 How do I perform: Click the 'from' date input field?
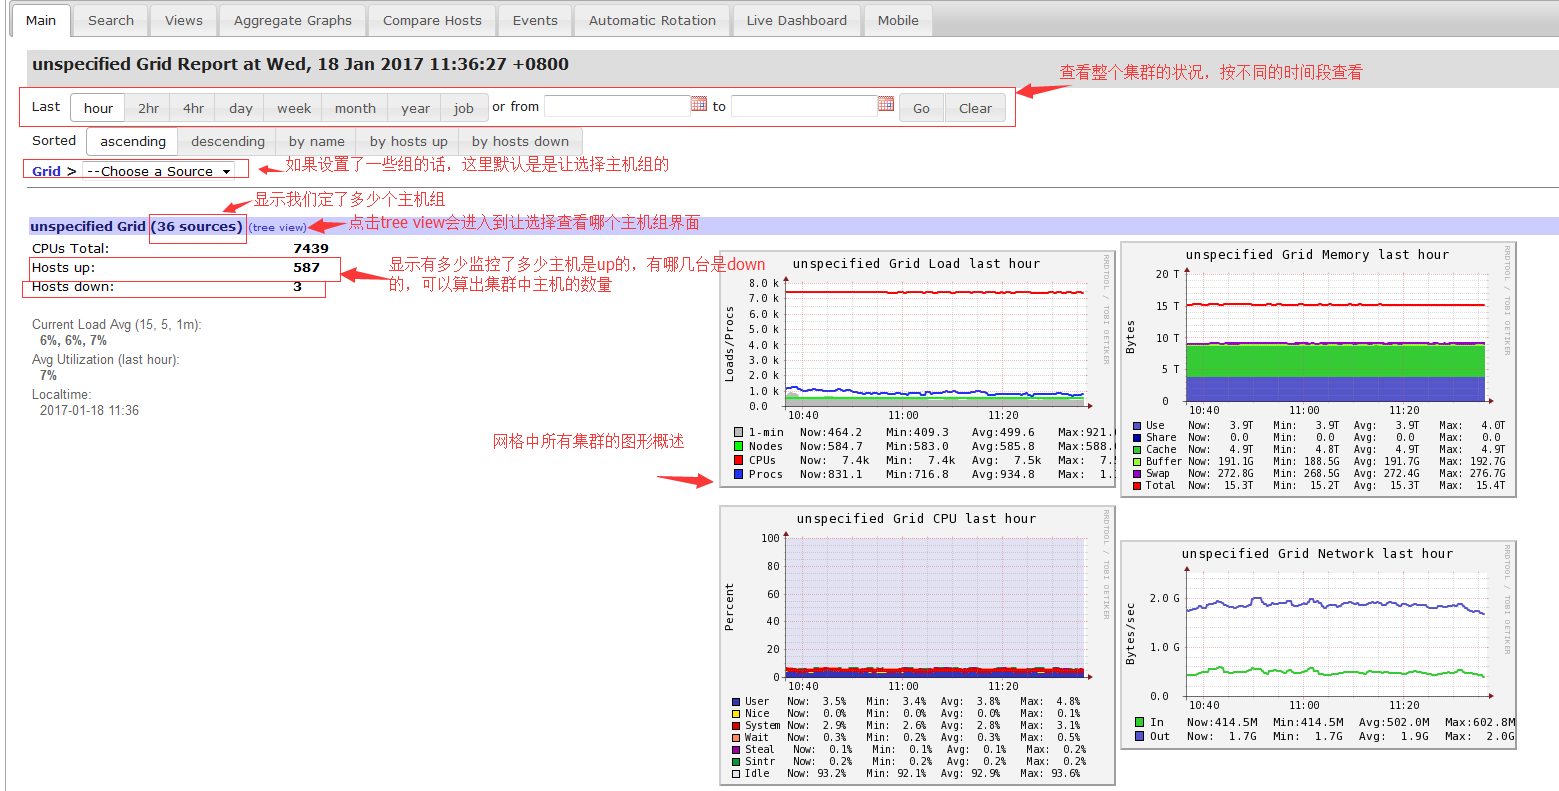point(616,106)
